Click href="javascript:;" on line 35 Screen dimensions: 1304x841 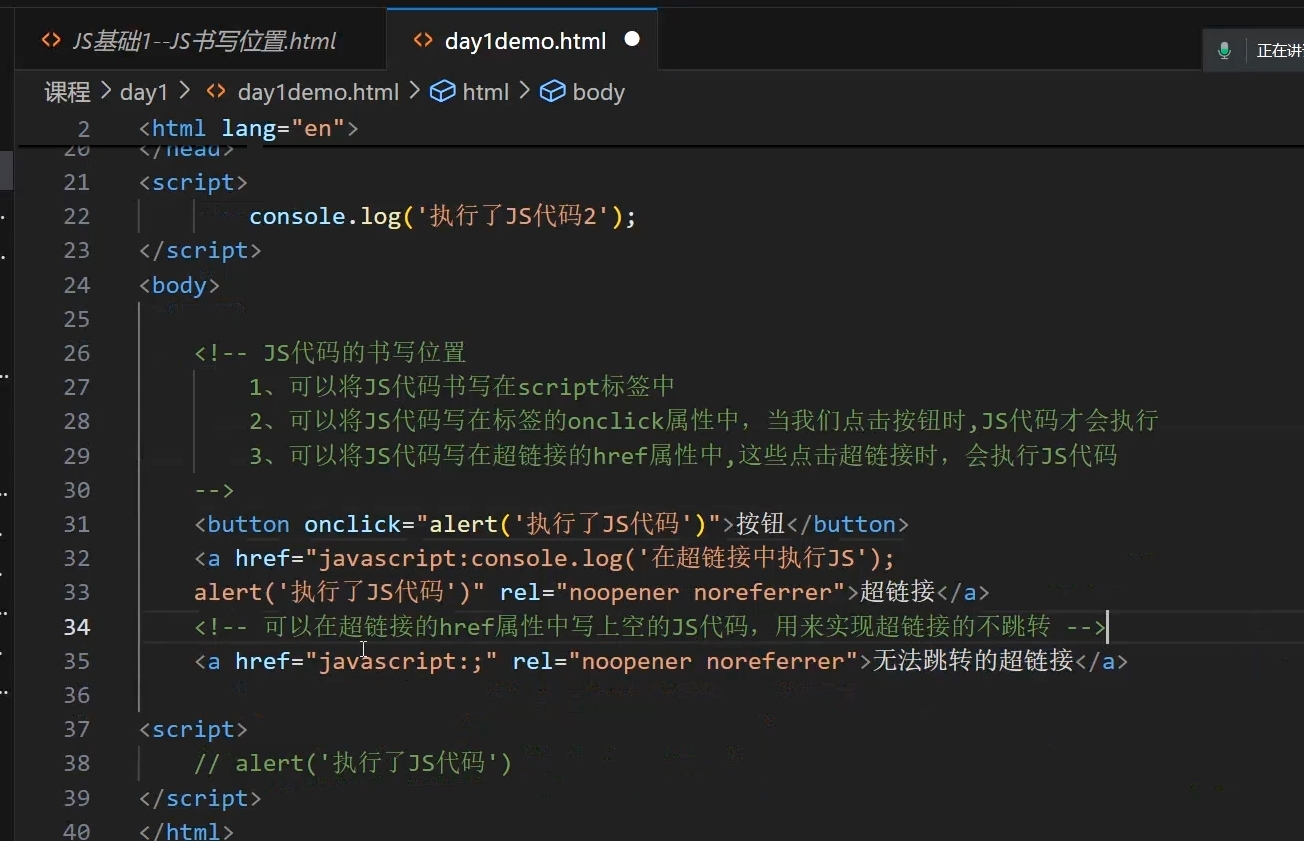point(366,661)
